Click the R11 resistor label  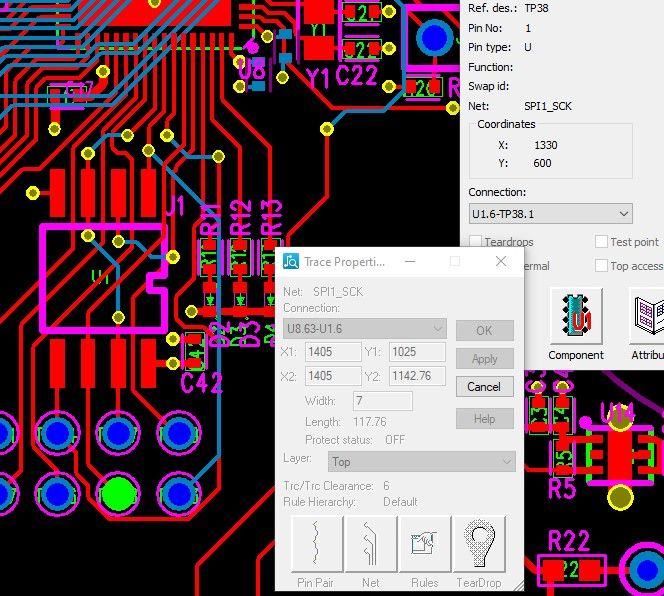[210, 220]
